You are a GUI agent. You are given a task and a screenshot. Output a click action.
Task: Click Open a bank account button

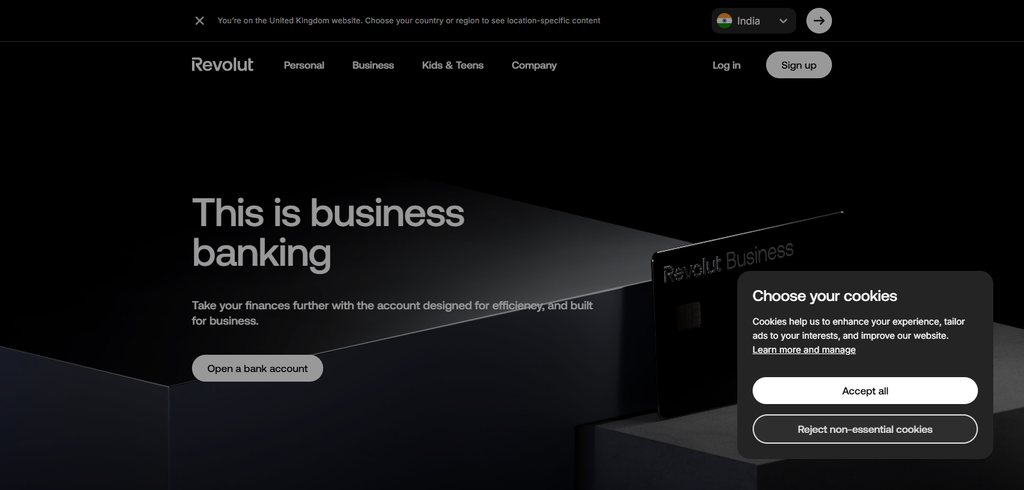(257, 368)
